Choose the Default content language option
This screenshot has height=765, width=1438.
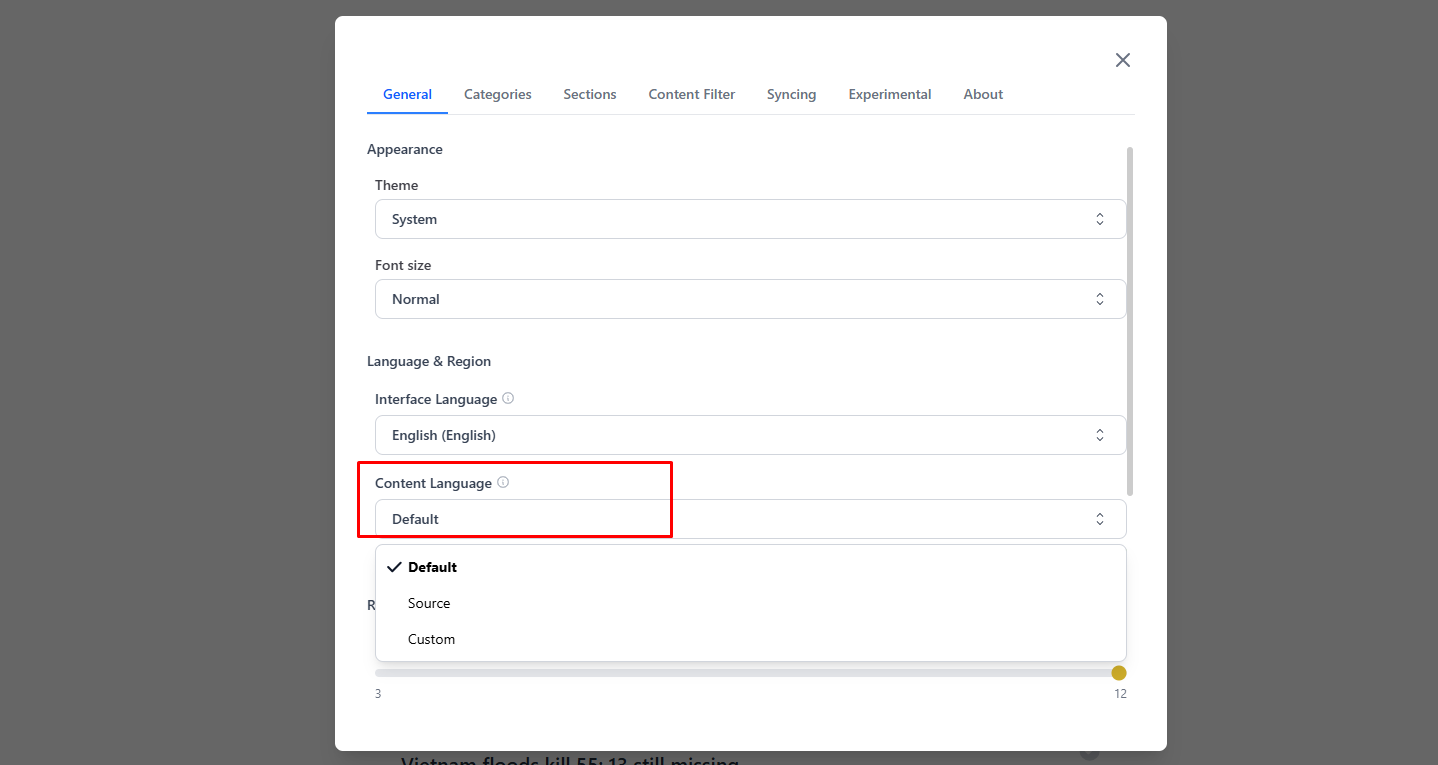pos(433,567)
